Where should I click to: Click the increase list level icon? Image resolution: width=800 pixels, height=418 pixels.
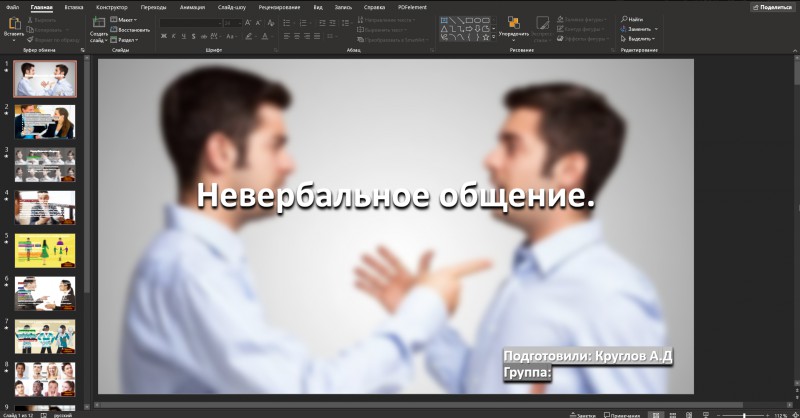pos(332,23)
